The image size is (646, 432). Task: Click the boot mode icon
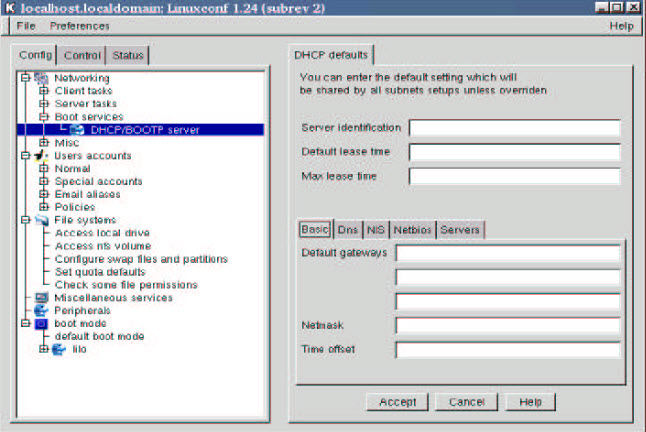41,323
